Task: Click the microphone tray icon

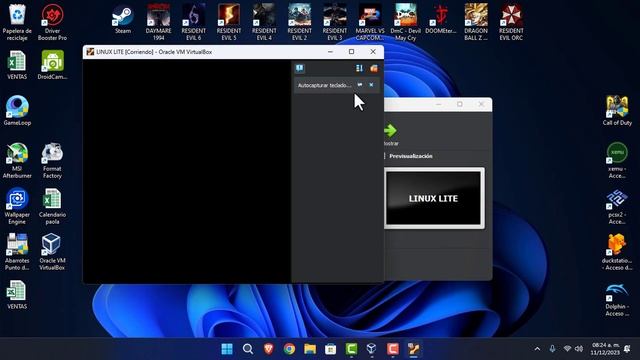Action: [552, 349]
